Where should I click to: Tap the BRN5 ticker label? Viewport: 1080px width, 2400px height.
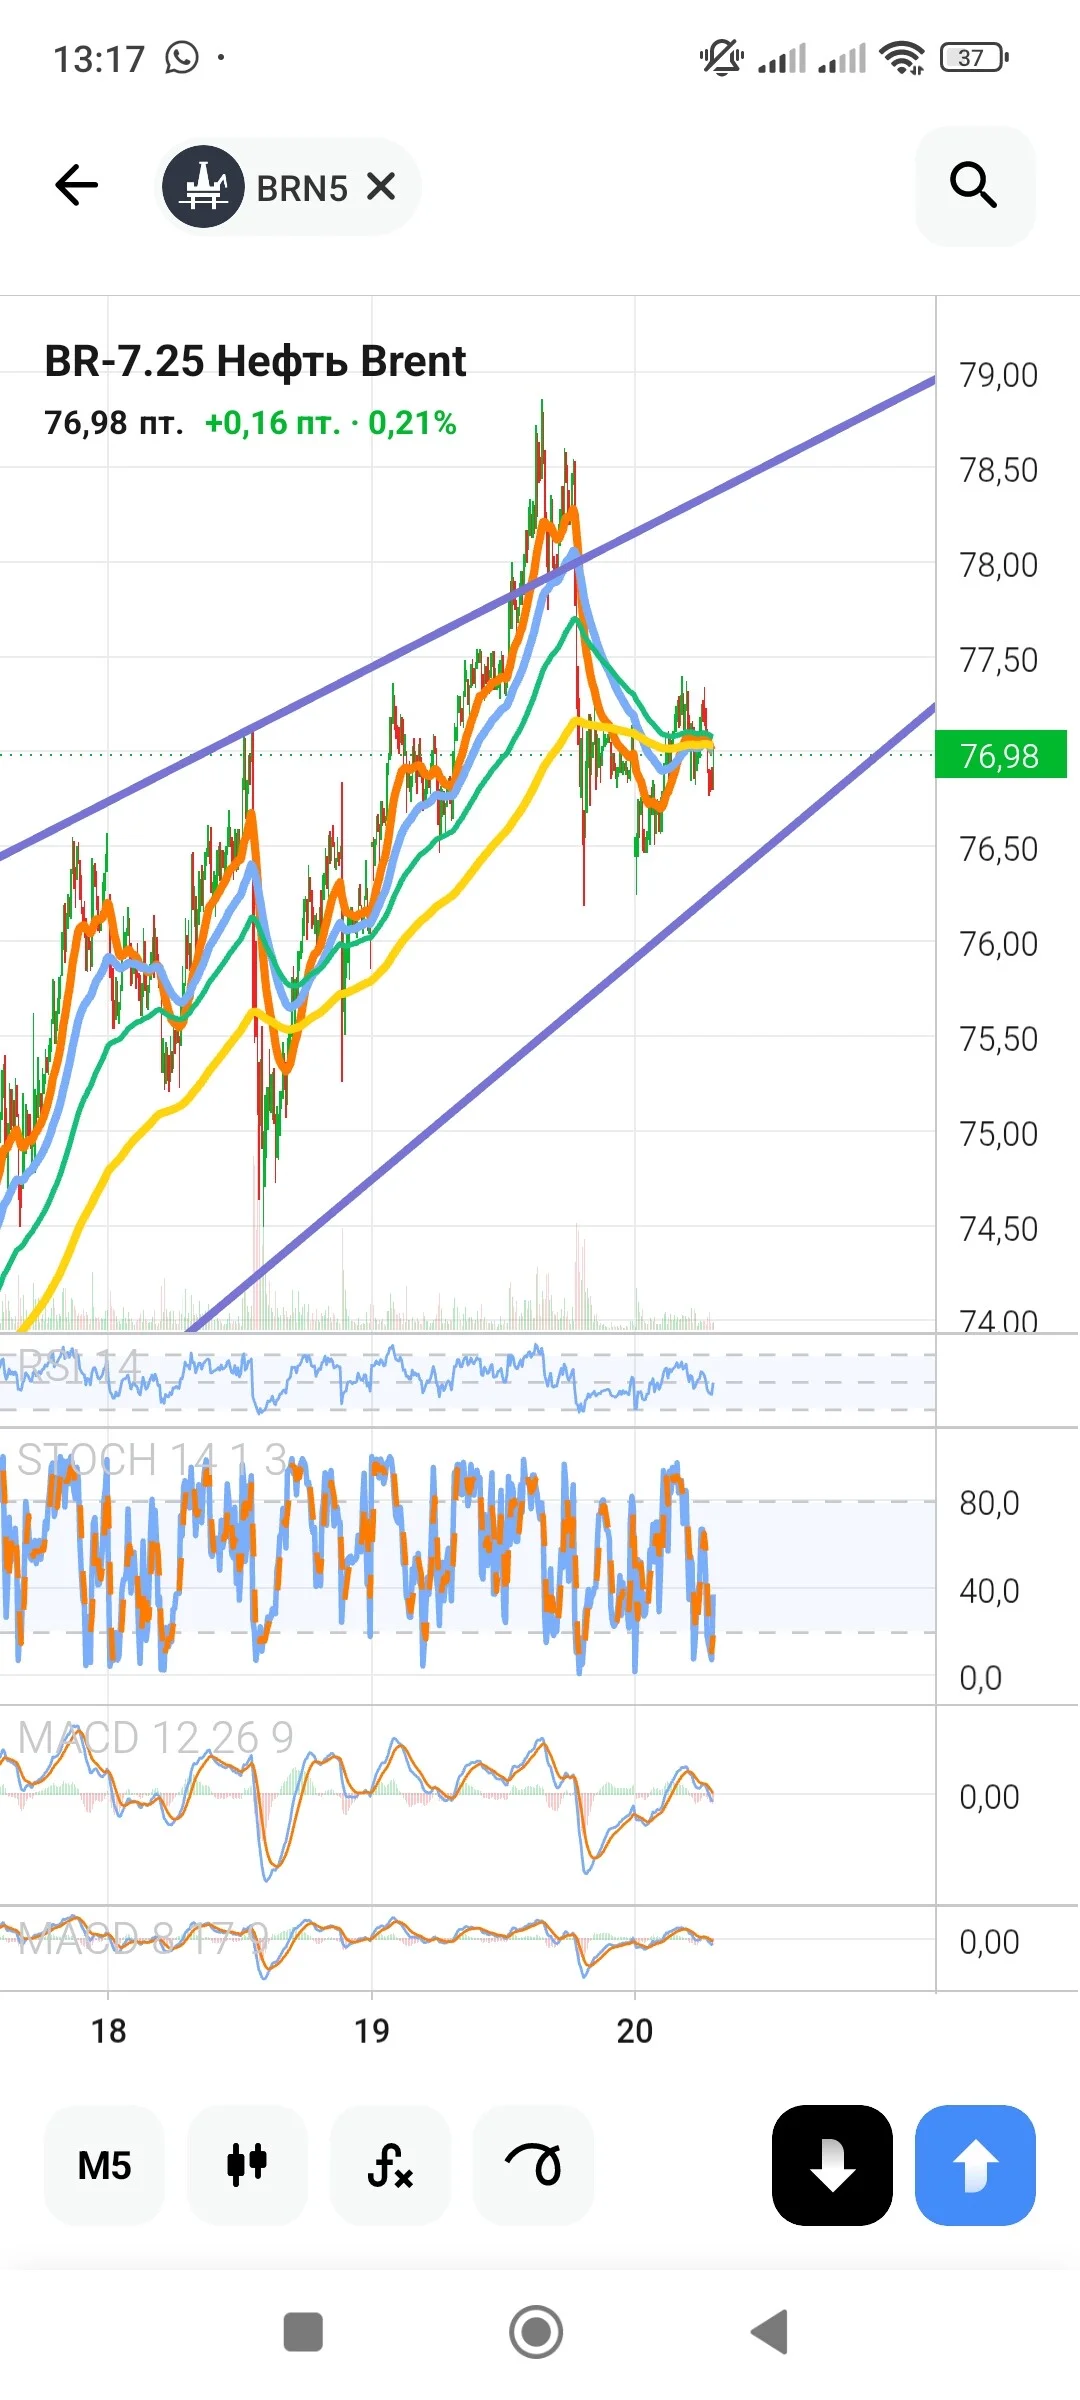(x=302, y=188)
